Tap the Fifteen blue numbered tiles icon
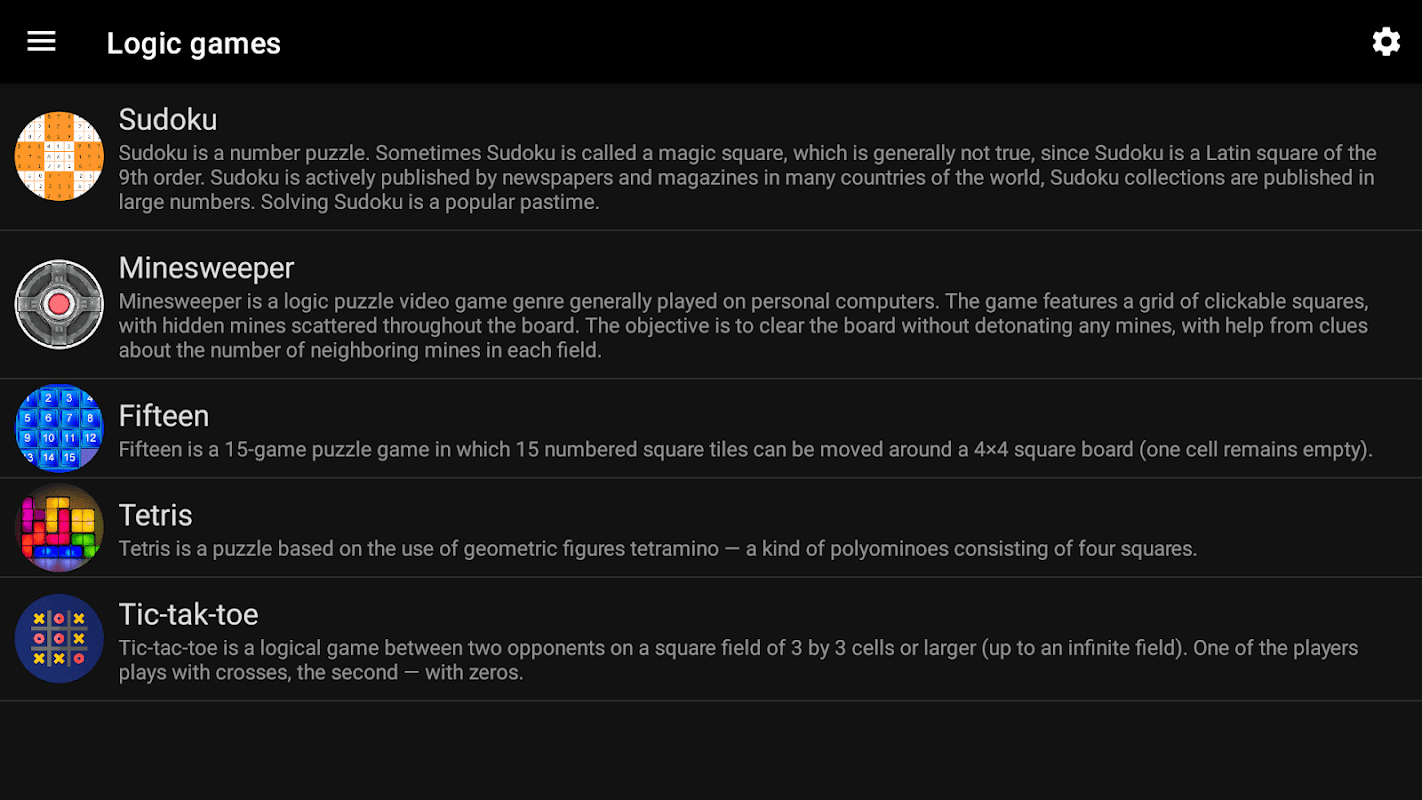This screenshot has width=1422, height=800. point(59,428)
